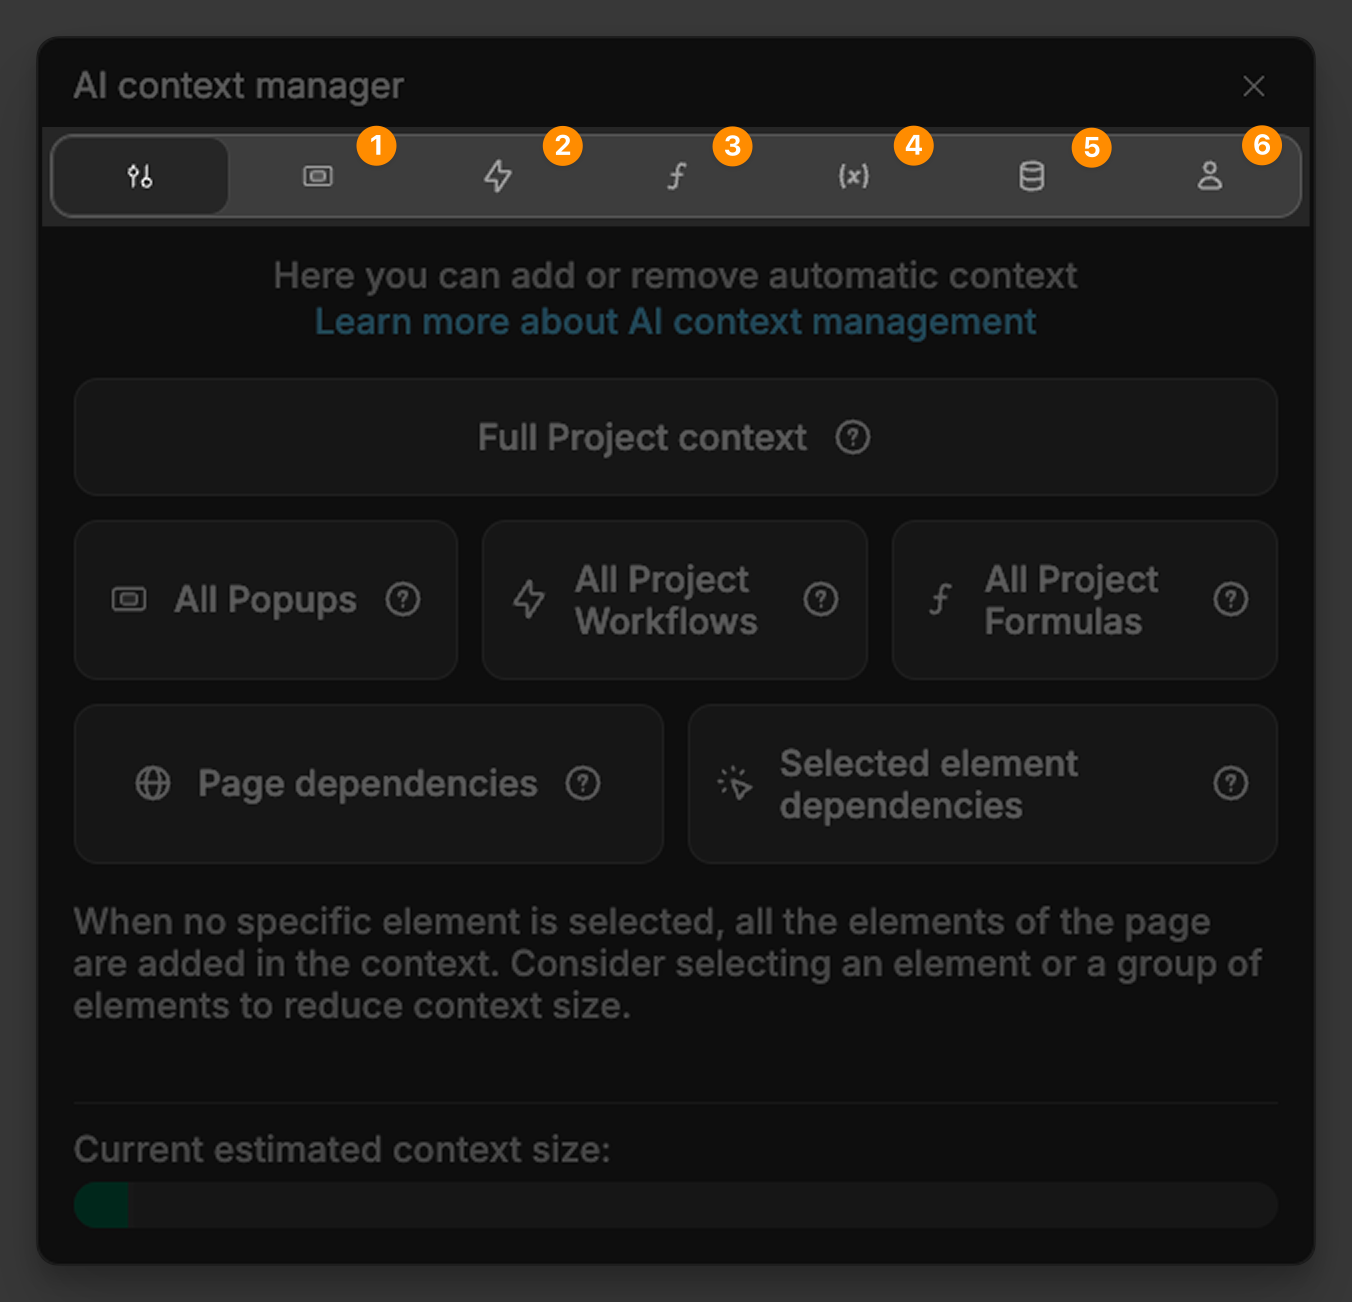The height and width of the screenshot is (1302, 1352).
Task: Click the context size progress bar
Action: click(676, 1205)
